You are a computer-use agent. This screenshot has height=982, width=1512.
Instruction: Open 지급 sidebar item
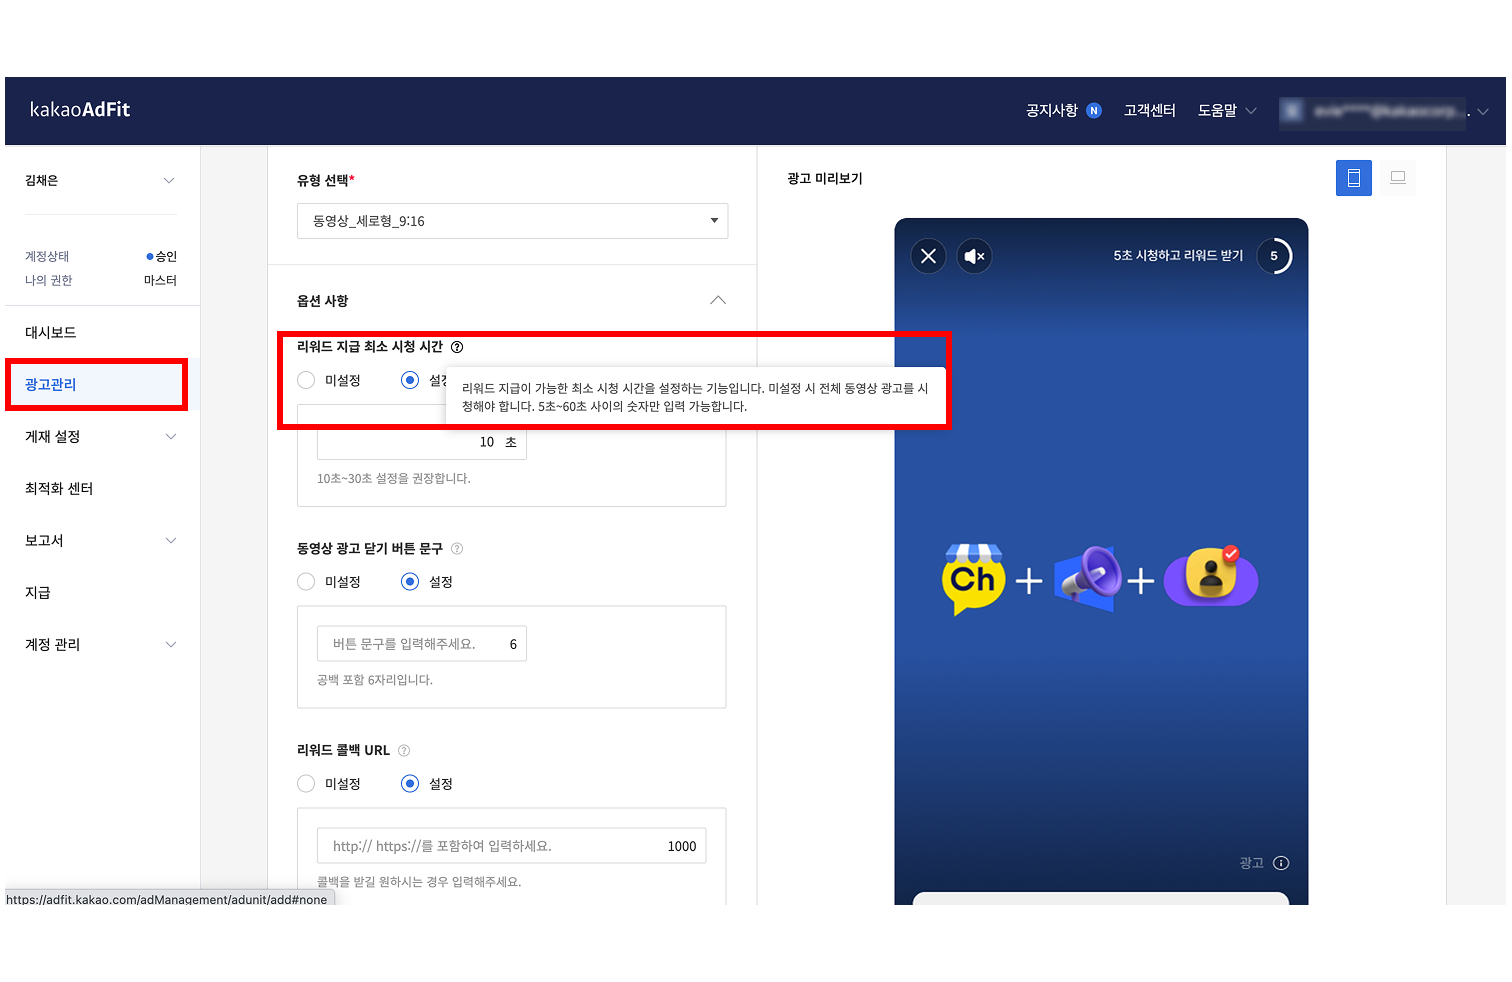(37, 592)
